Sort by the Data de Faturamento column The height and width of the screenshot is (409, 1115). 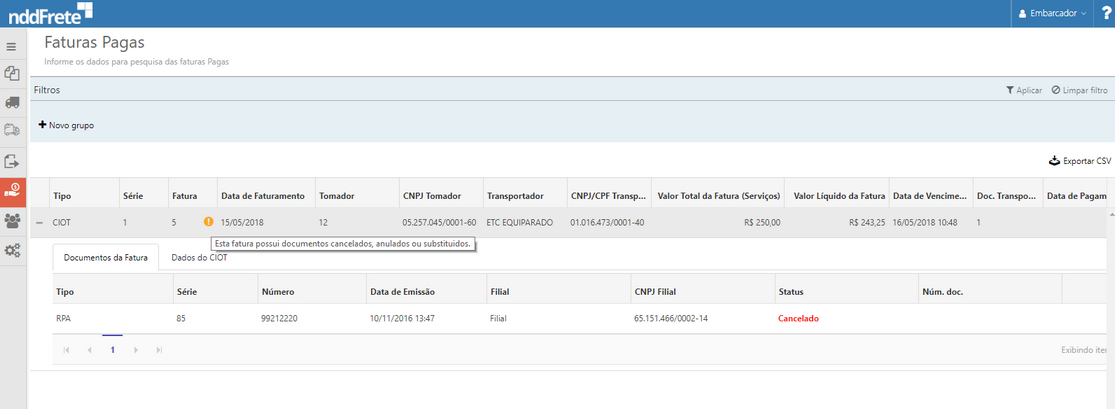[x=262, y=196]
